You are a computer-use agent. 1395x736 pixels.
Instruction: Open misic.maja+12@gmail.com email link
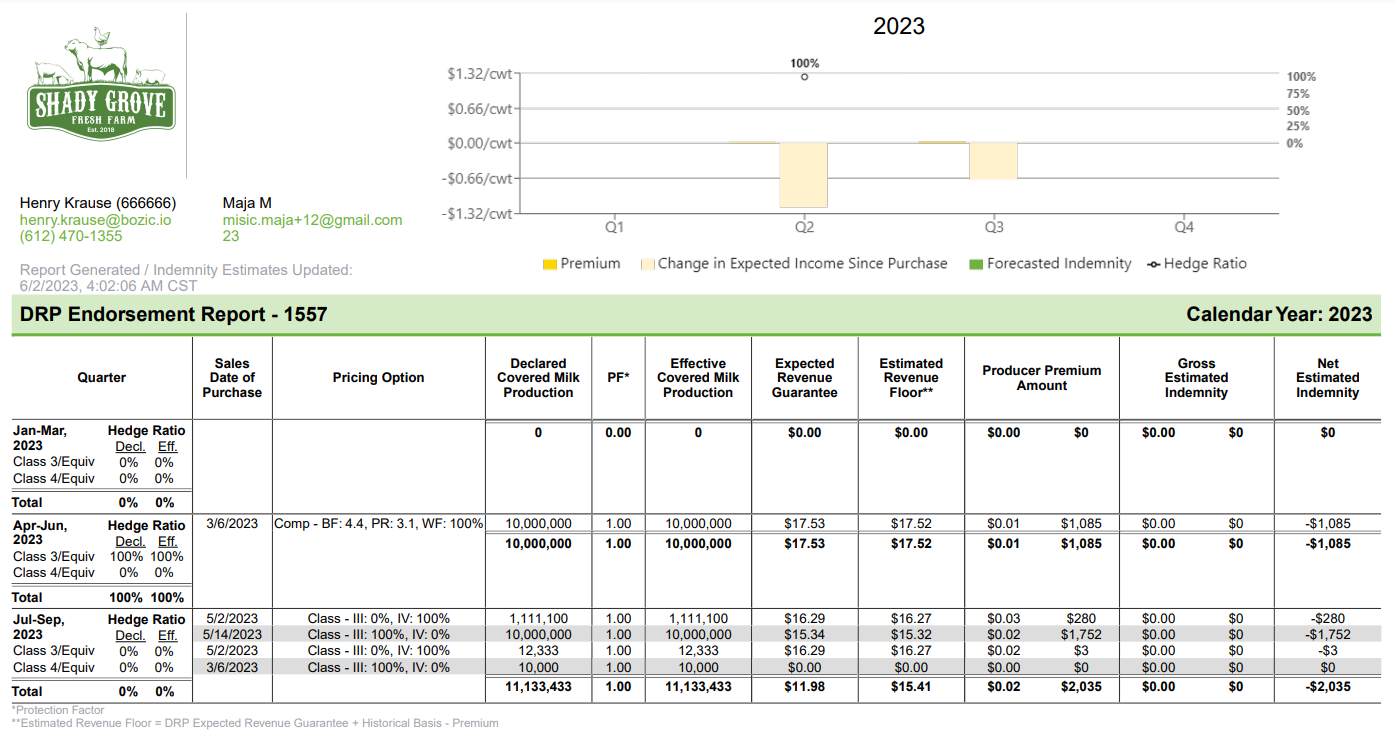tap(312, 220)
